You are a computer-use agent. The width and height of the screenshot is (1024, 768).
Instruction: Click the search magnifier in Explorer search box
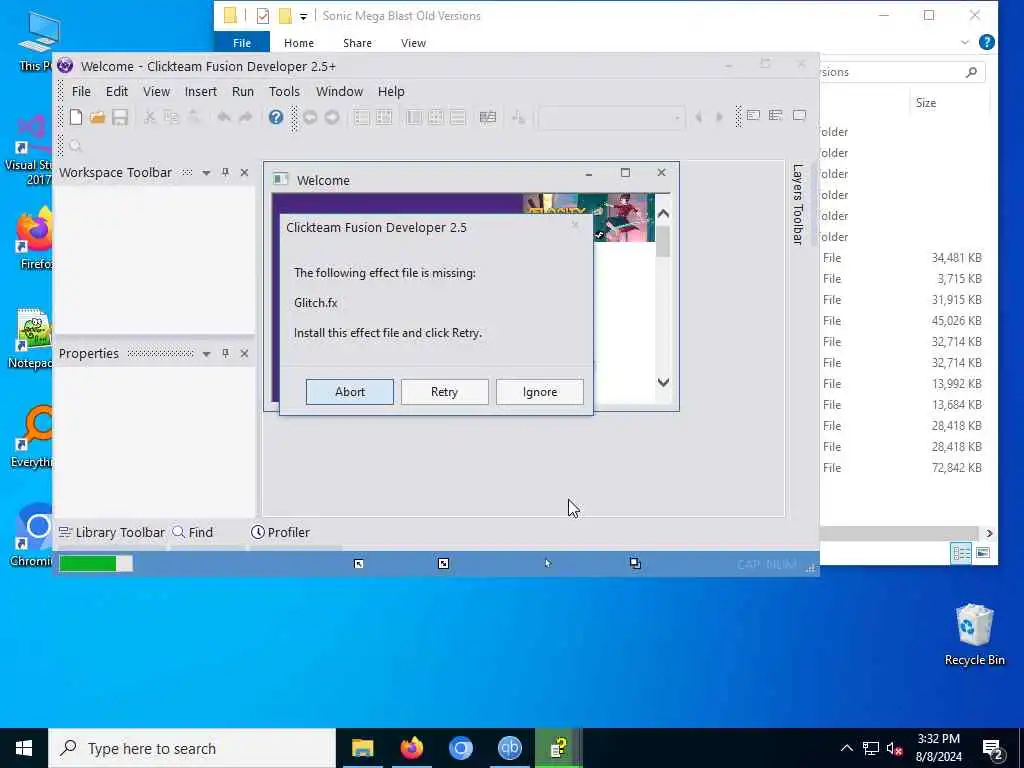click(x=971, y=72)
